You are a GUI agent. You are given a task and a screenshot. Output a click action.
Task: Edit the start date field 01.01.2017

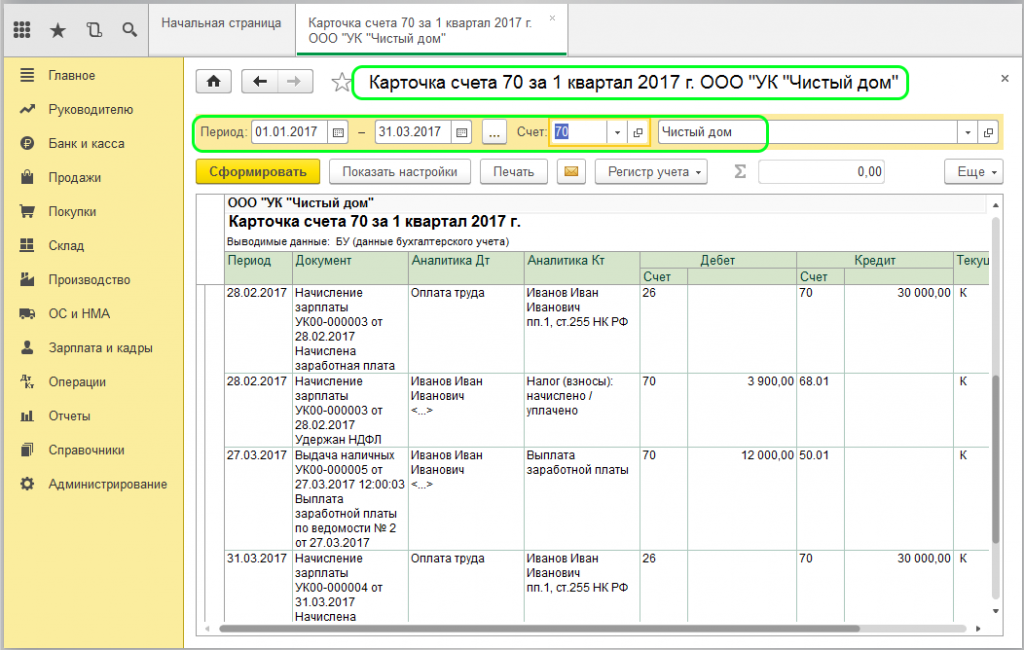(x=289, y=132)
